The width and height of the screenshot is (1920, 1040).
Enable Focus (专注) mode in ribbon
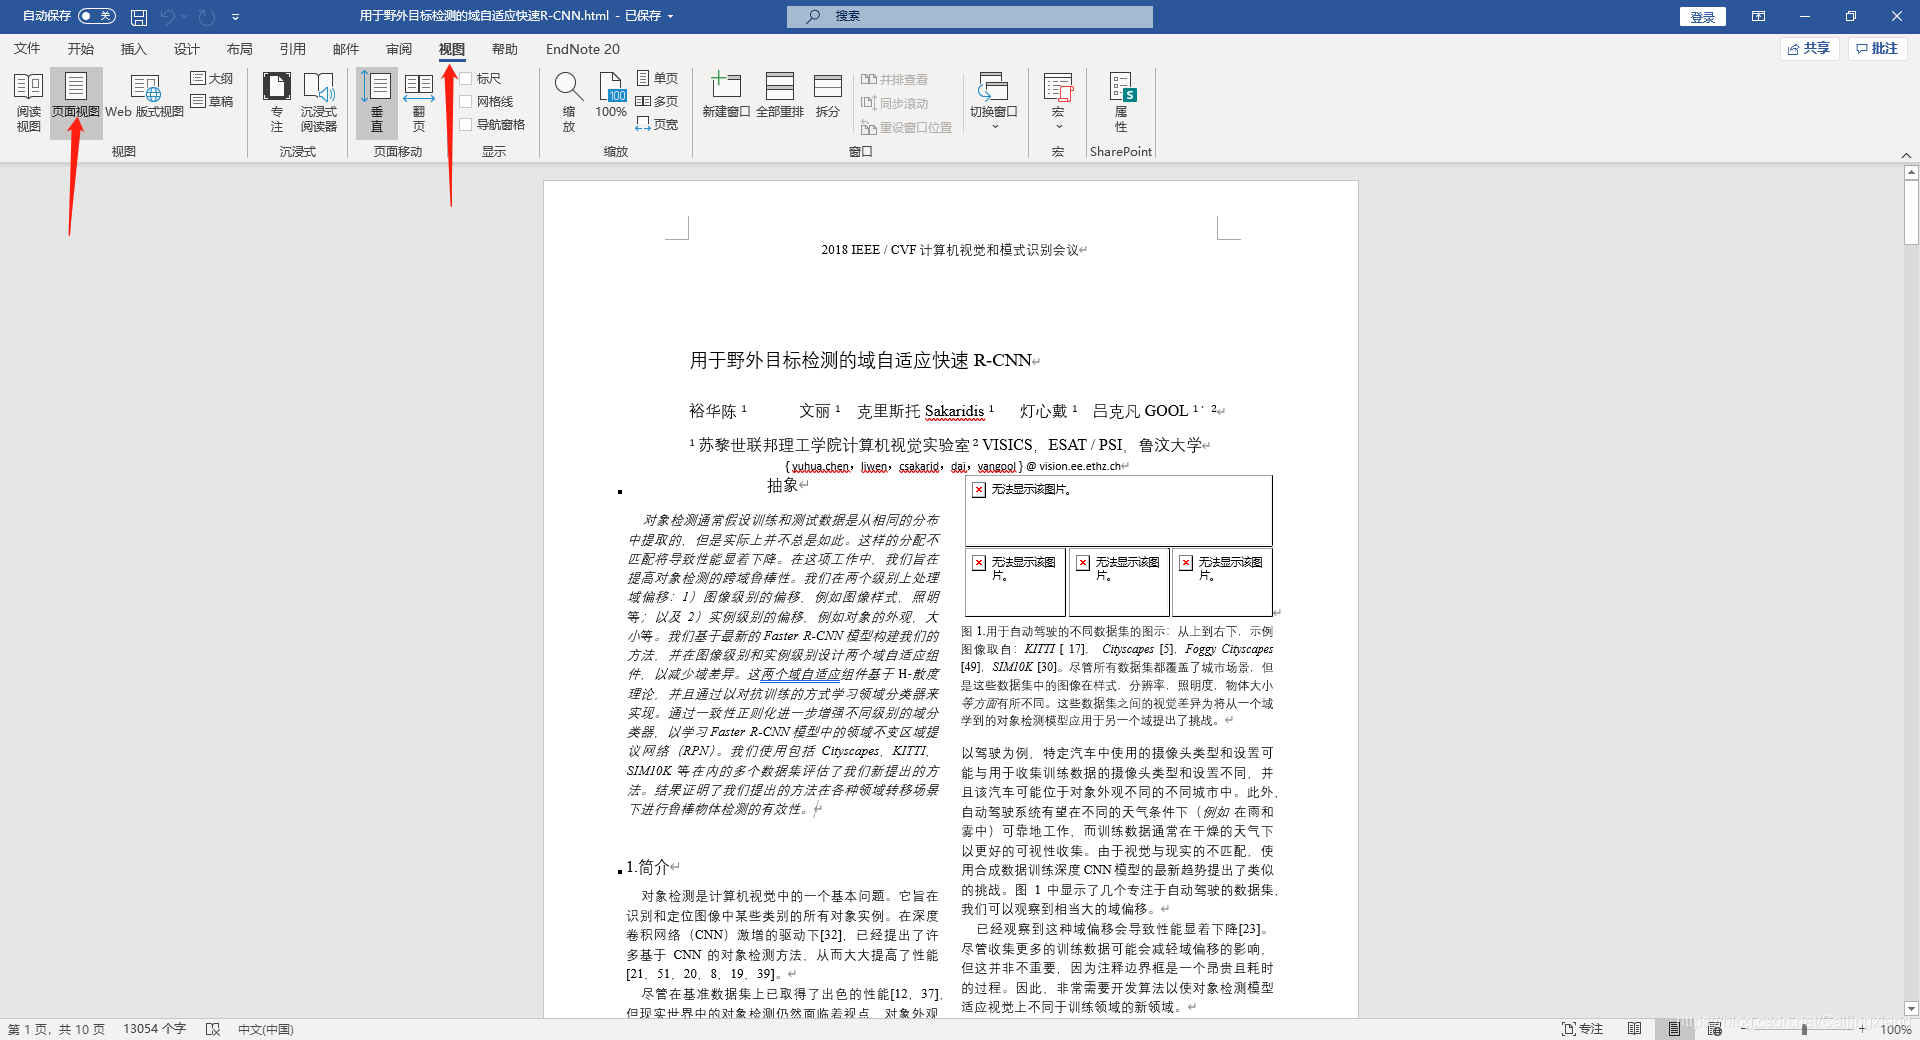click(277, 102)
